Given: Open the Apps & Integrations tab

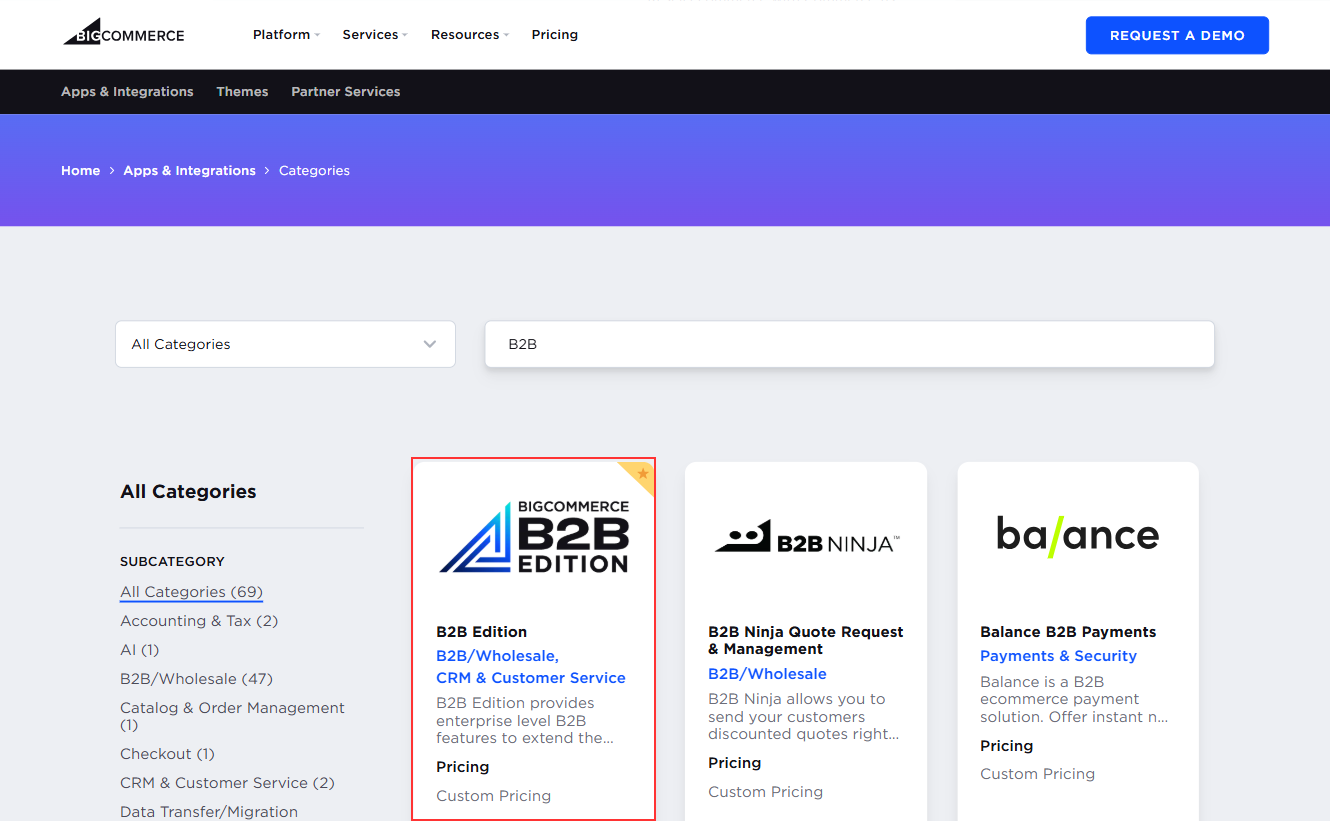Looking at the screenshot, I should pos(127,91).
